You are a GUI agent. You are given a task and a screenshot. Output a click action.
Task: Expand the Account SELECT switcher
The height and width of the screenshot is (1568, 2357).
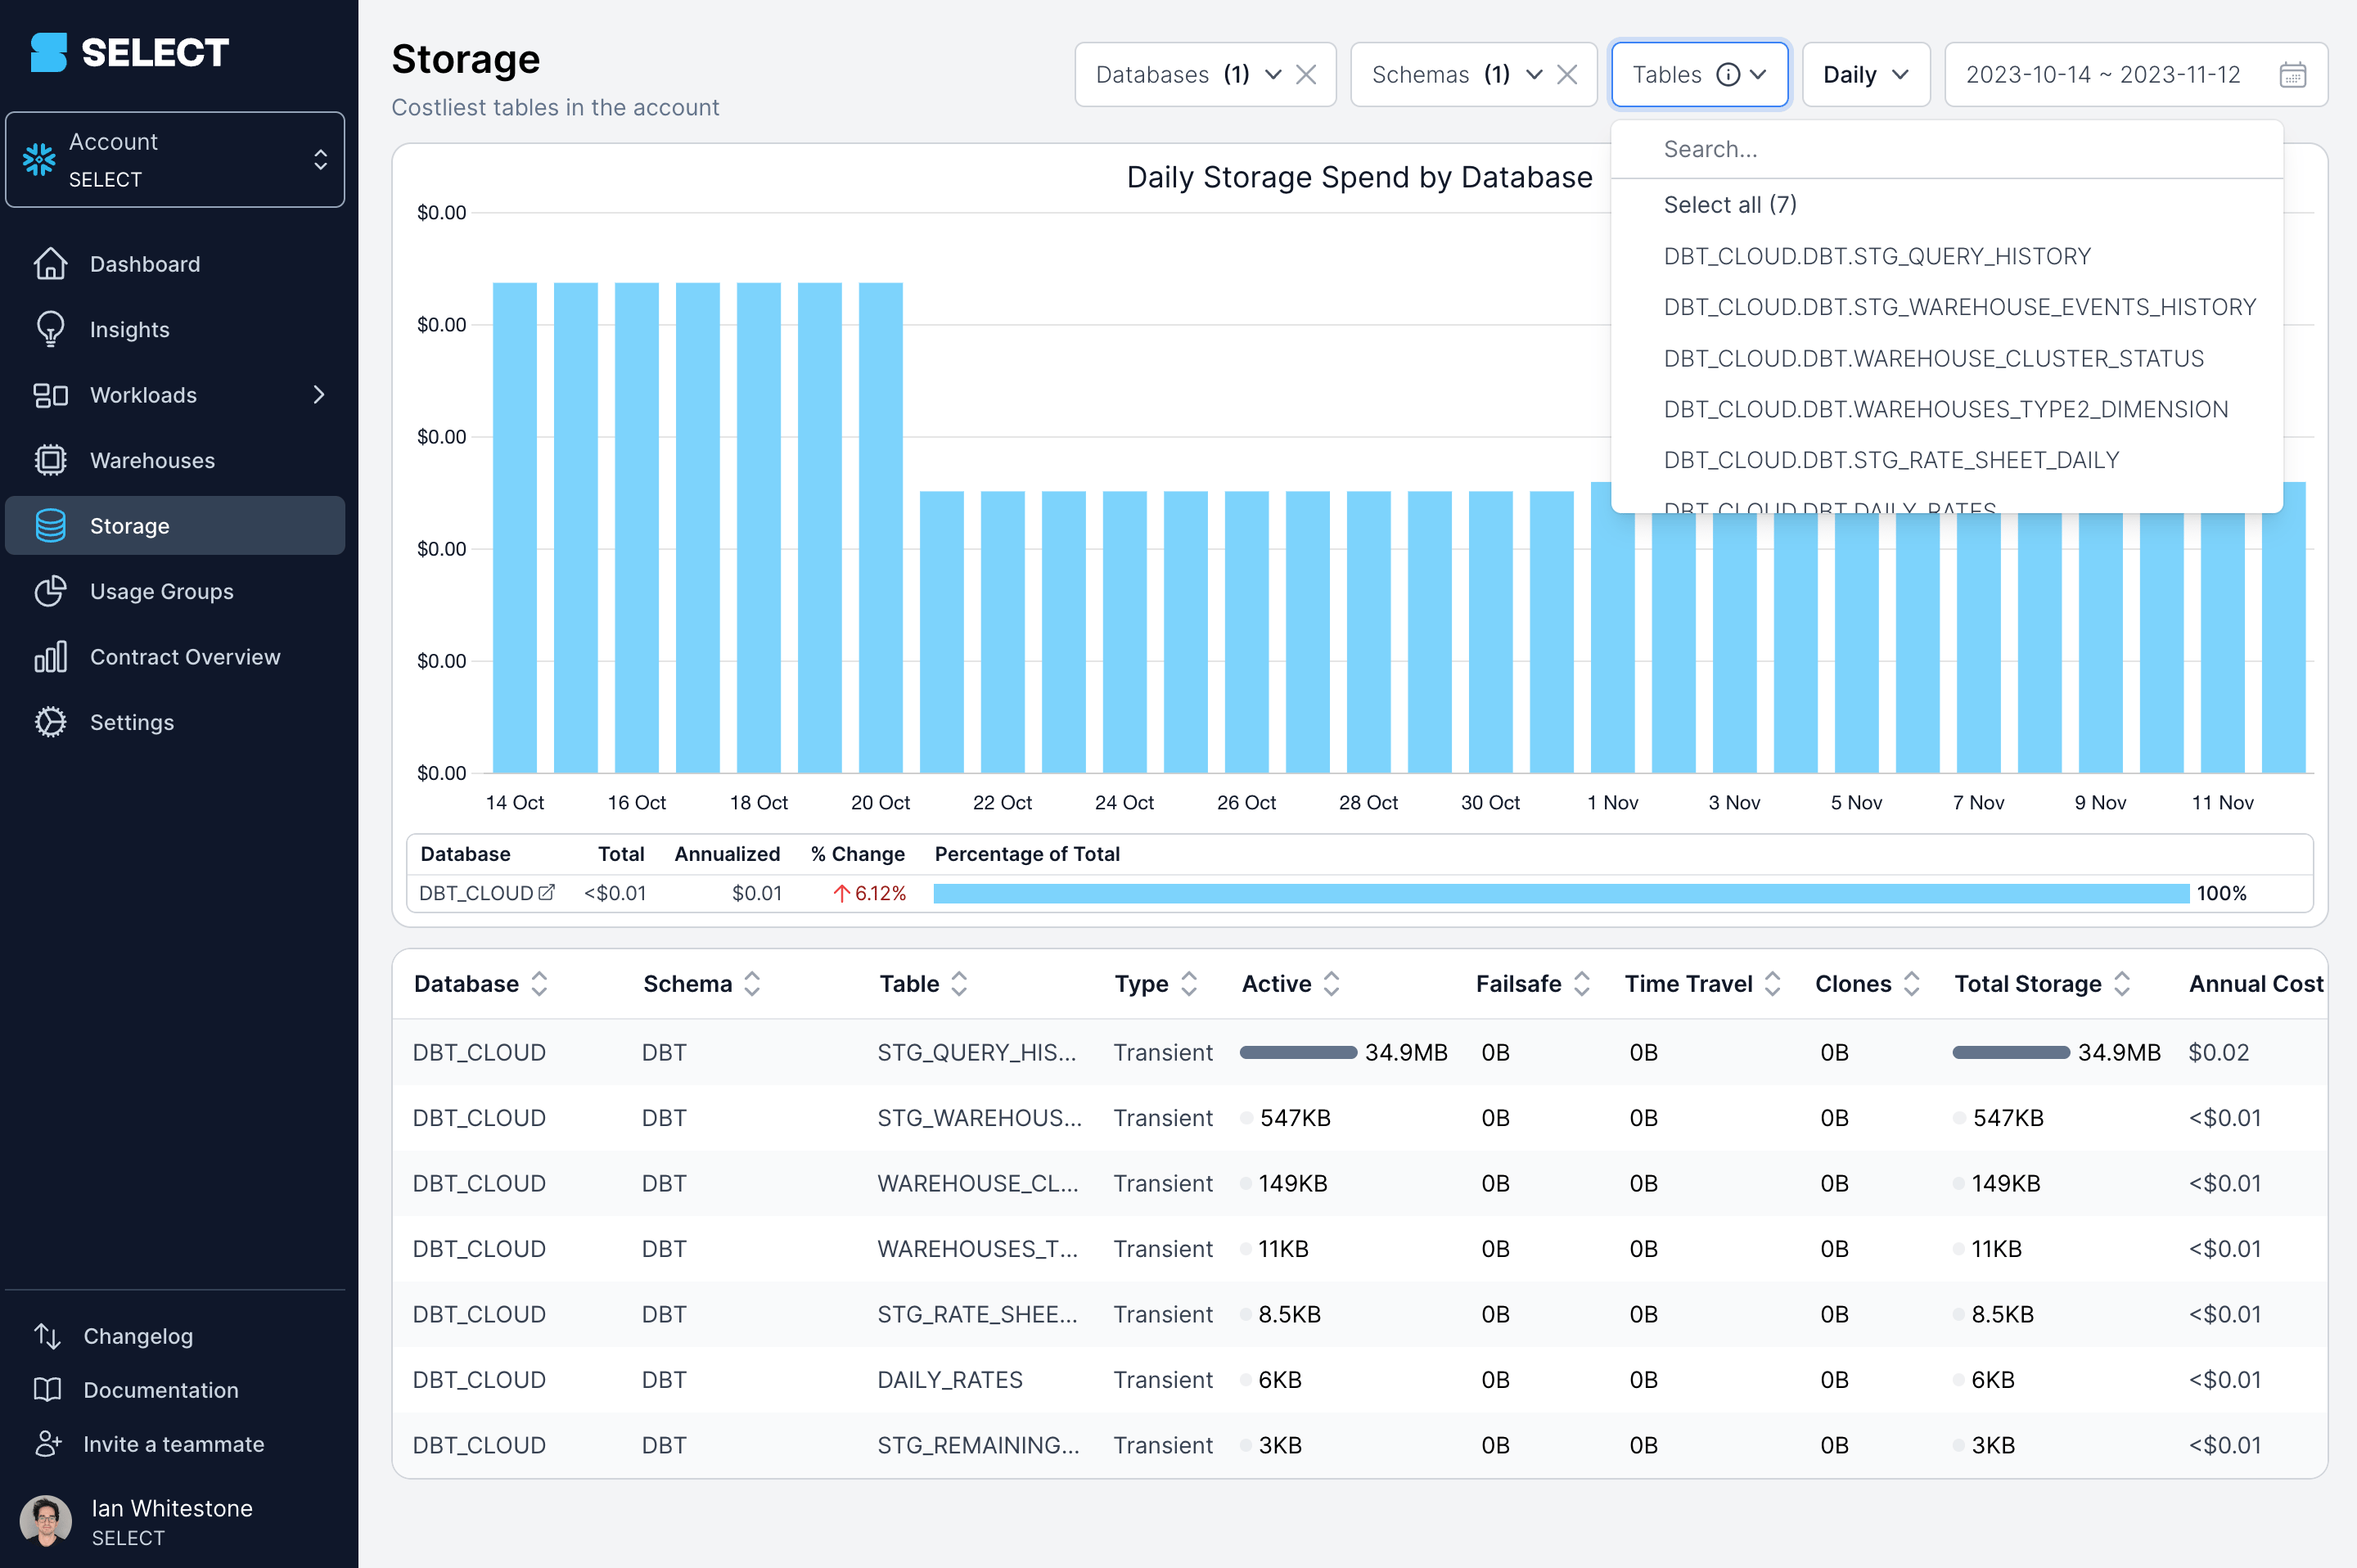click(175, 160)
